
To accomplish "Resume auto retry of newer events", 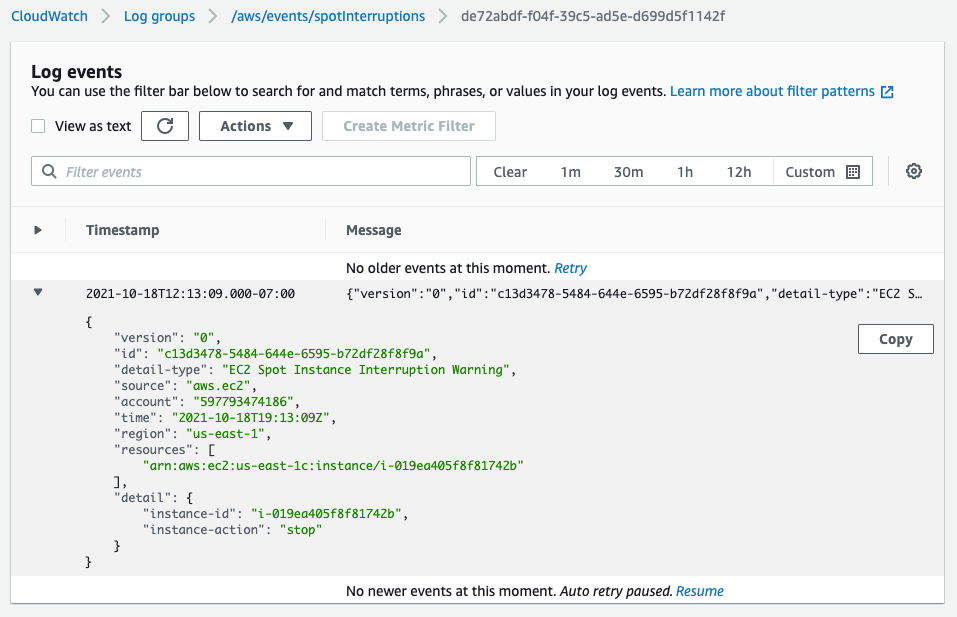I will (x=699, y=591).
